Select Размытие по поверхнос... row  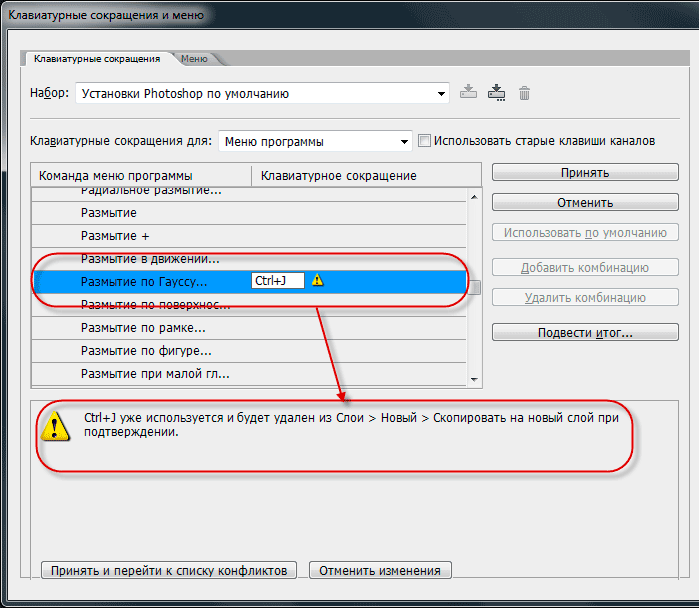(x=249, y=305)
